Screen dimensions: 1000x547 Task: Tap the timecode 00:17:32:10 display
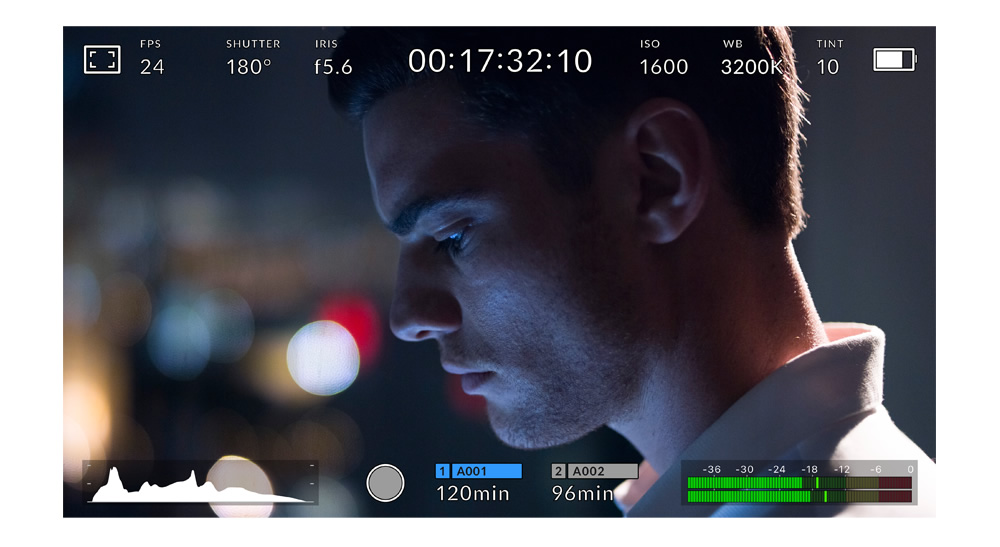pyautogui.click(x=500, y=61)
